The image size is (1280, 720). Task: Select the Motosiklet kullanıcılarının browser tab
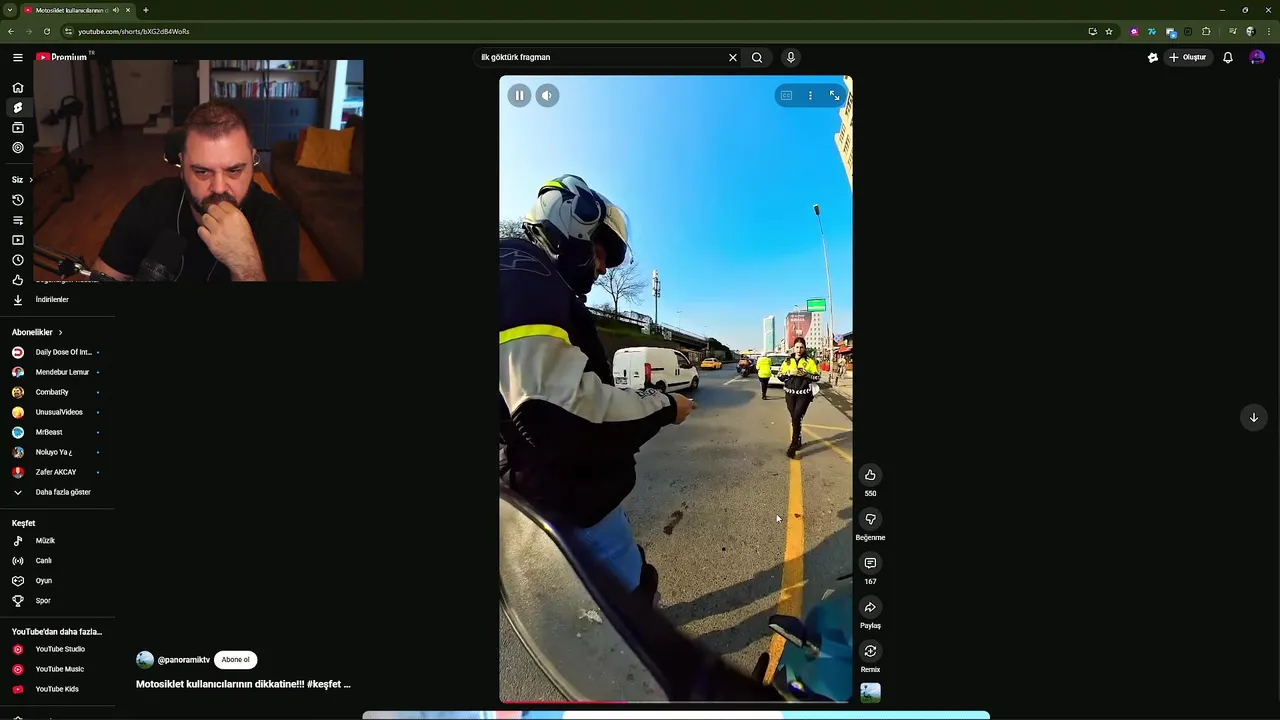click(x=76, y=10)
